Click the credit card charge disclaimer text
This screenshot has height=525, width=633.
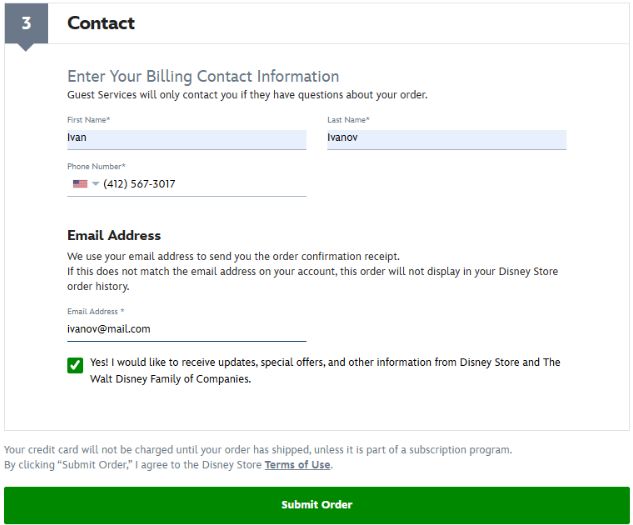pyautogui.click(x=258, y=450)
